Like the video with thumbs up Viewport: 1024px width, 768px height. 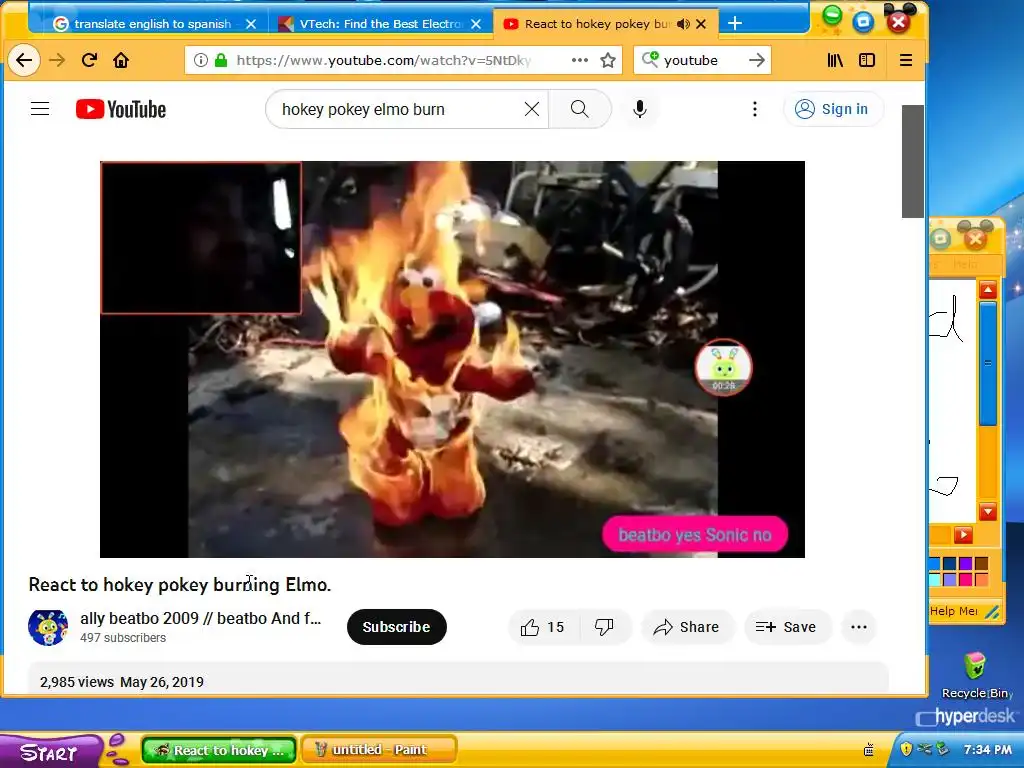coord(543,627)
